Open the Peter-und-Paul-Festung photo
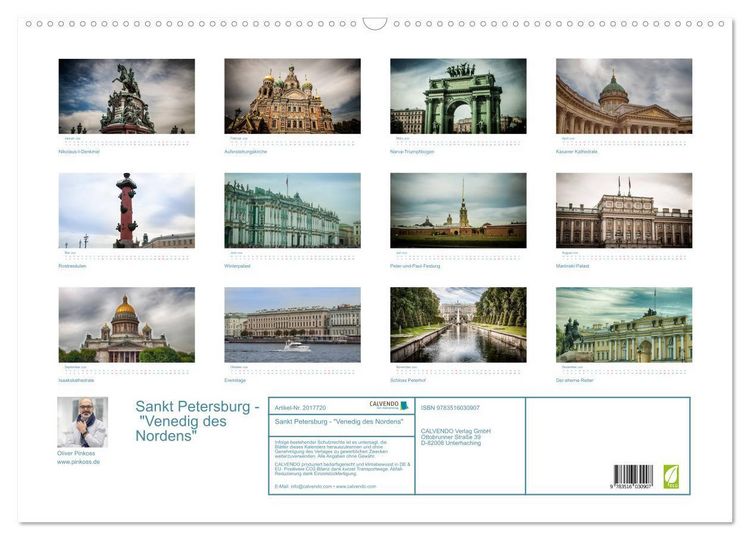750x540 pixels. coord(458,210)
